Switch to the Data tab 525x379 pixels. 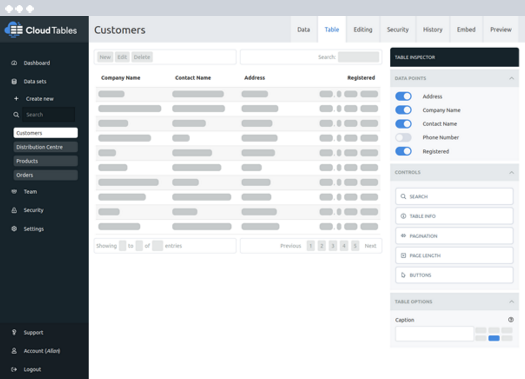point(304,29)
